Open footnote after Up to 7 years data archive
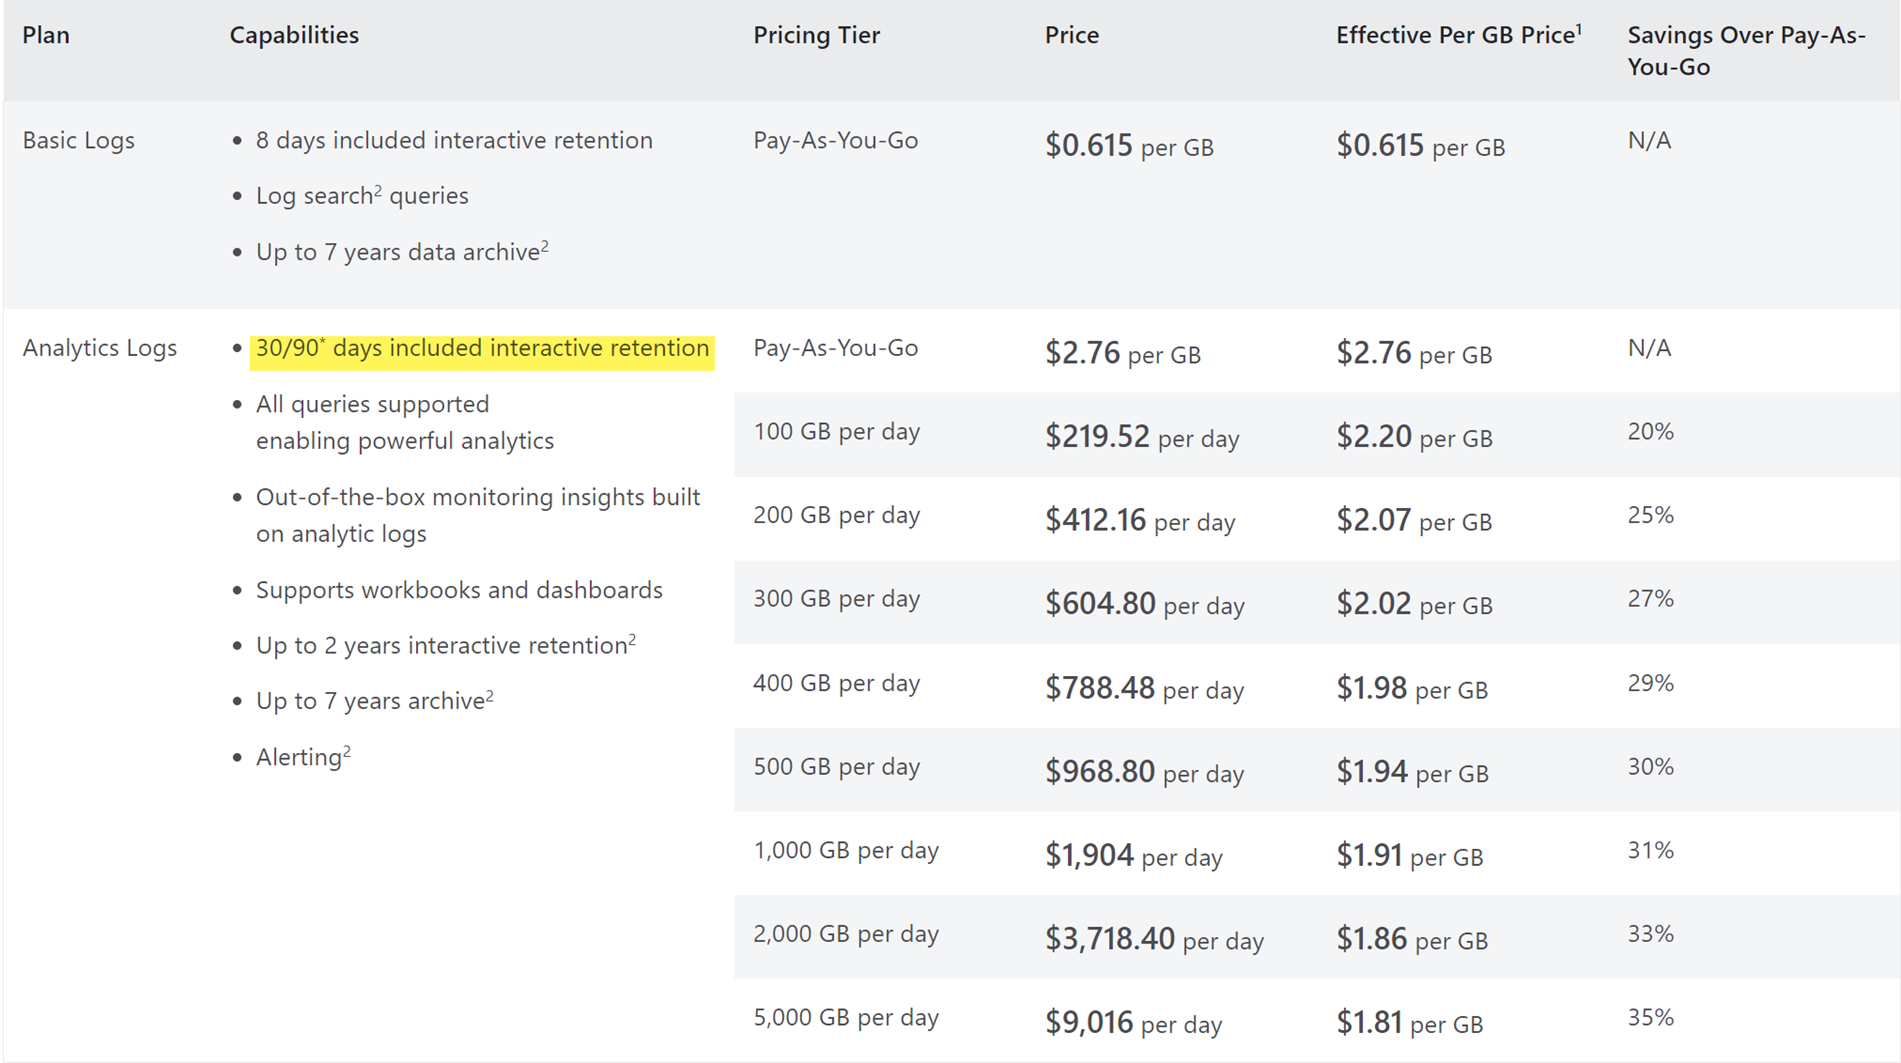 click(x=545, y=245)
